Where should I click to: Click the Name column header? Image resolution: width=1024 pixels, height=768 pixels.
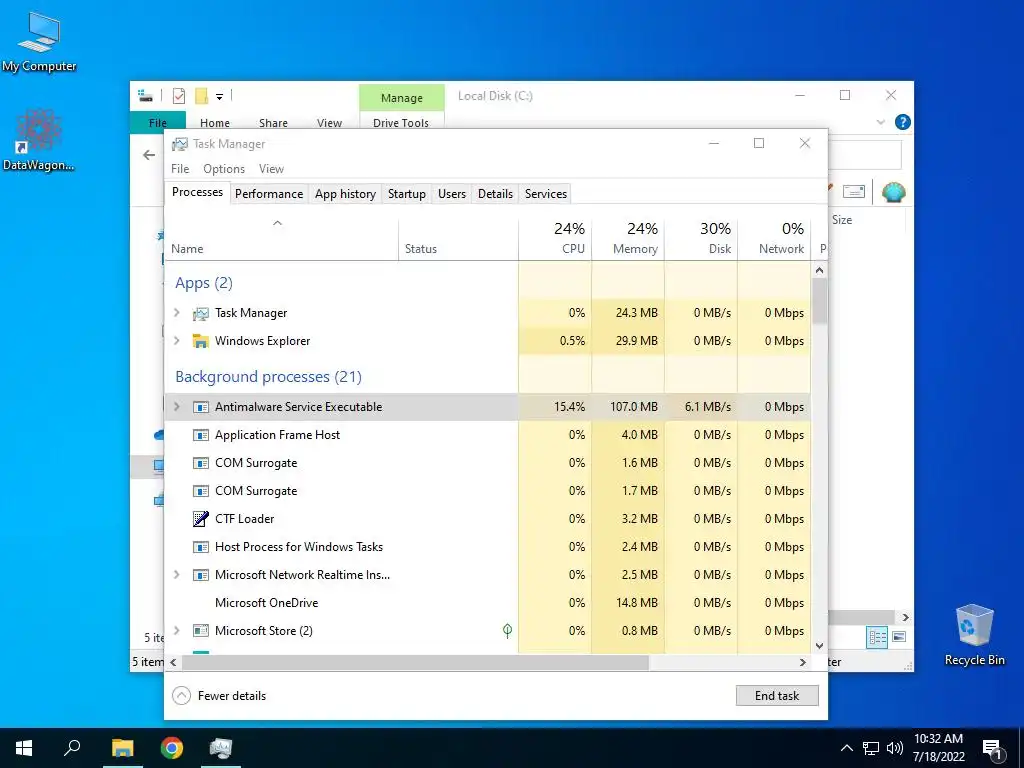[x=281, y=239]
